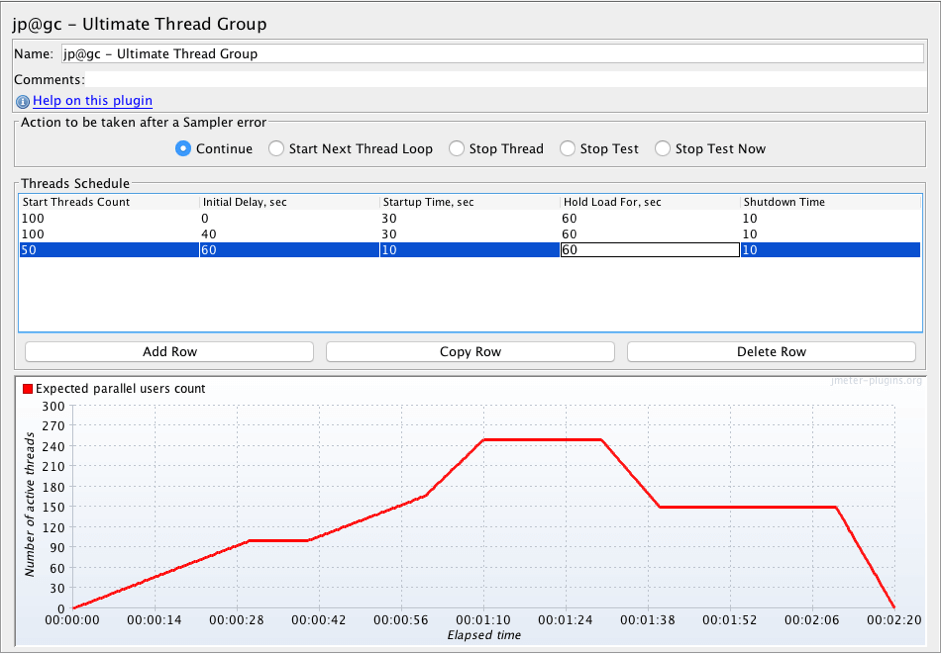Click the edited Hold Load cell in selected row

[650, 250]
